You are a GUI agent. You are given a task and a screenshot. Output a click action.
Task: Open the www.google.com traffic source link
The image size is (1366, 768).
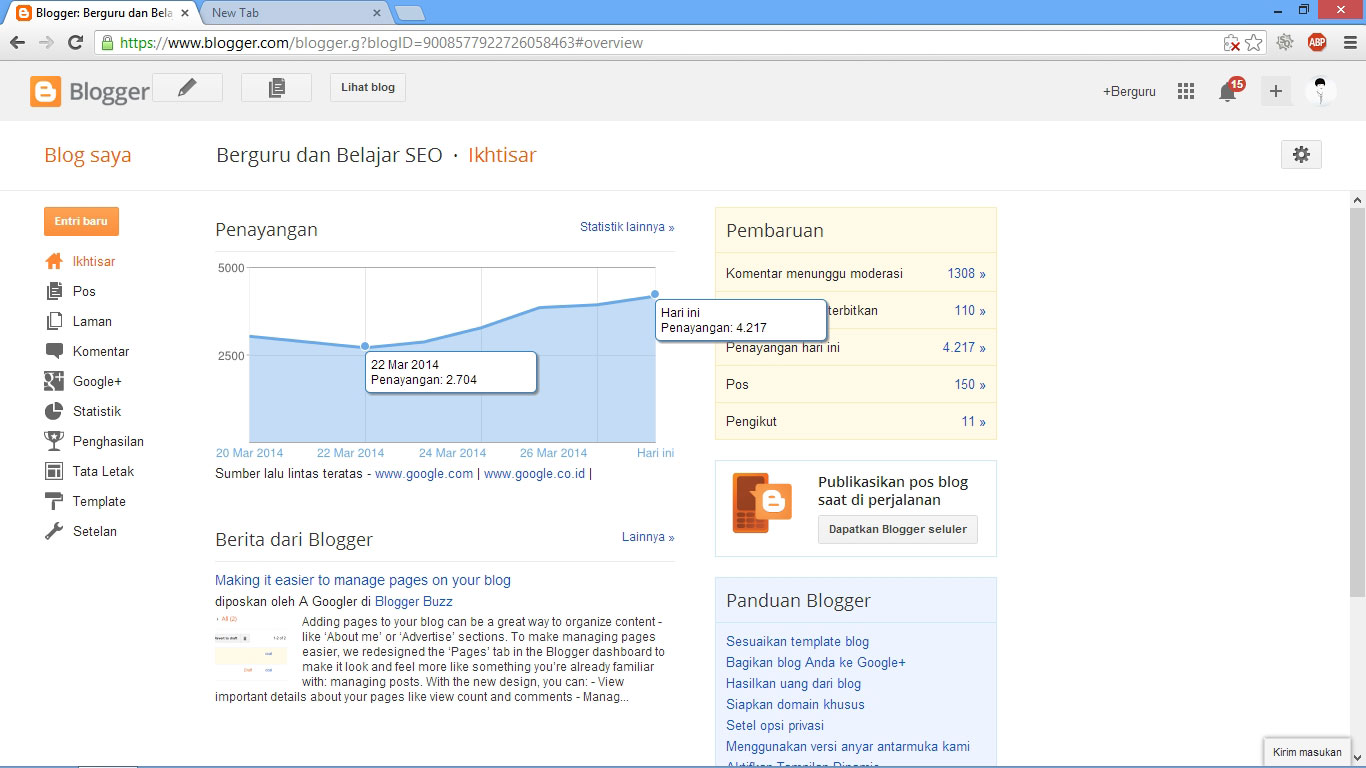(424, 474)
